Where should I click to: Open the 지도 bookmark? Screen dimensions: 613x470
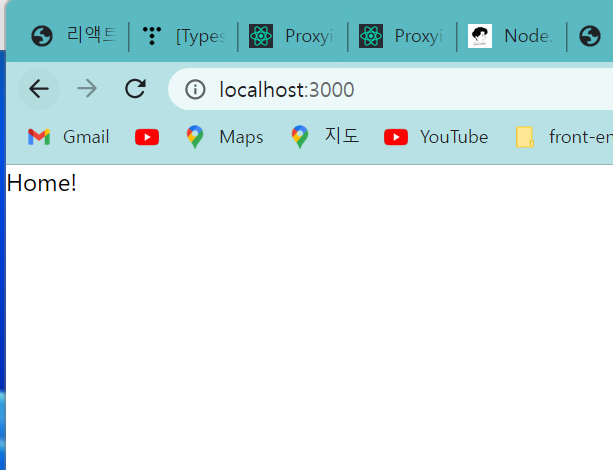[325, 136]
